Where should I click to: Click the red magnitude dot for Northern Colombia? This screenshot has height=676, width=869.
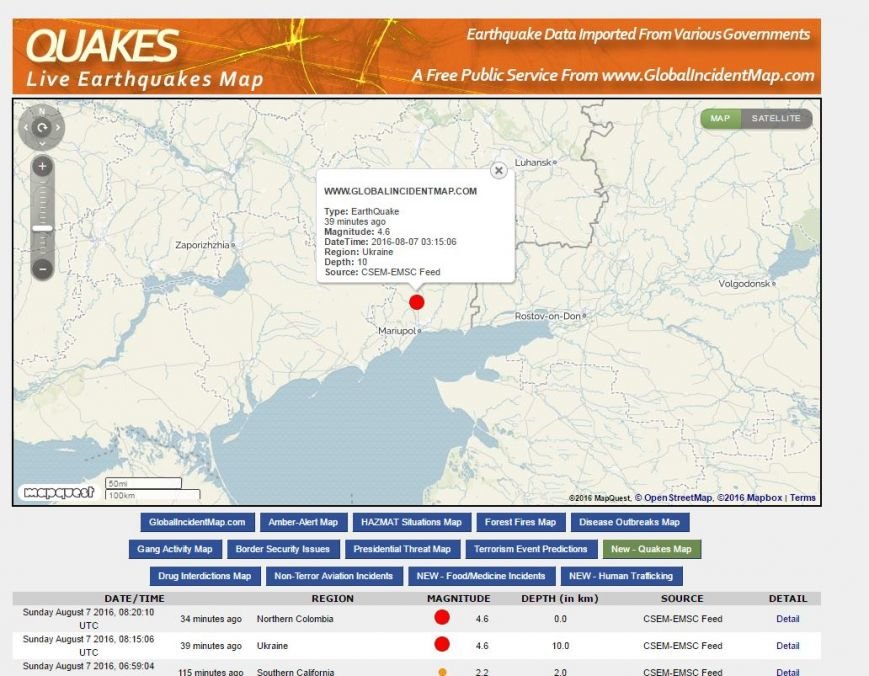[442, 617]
